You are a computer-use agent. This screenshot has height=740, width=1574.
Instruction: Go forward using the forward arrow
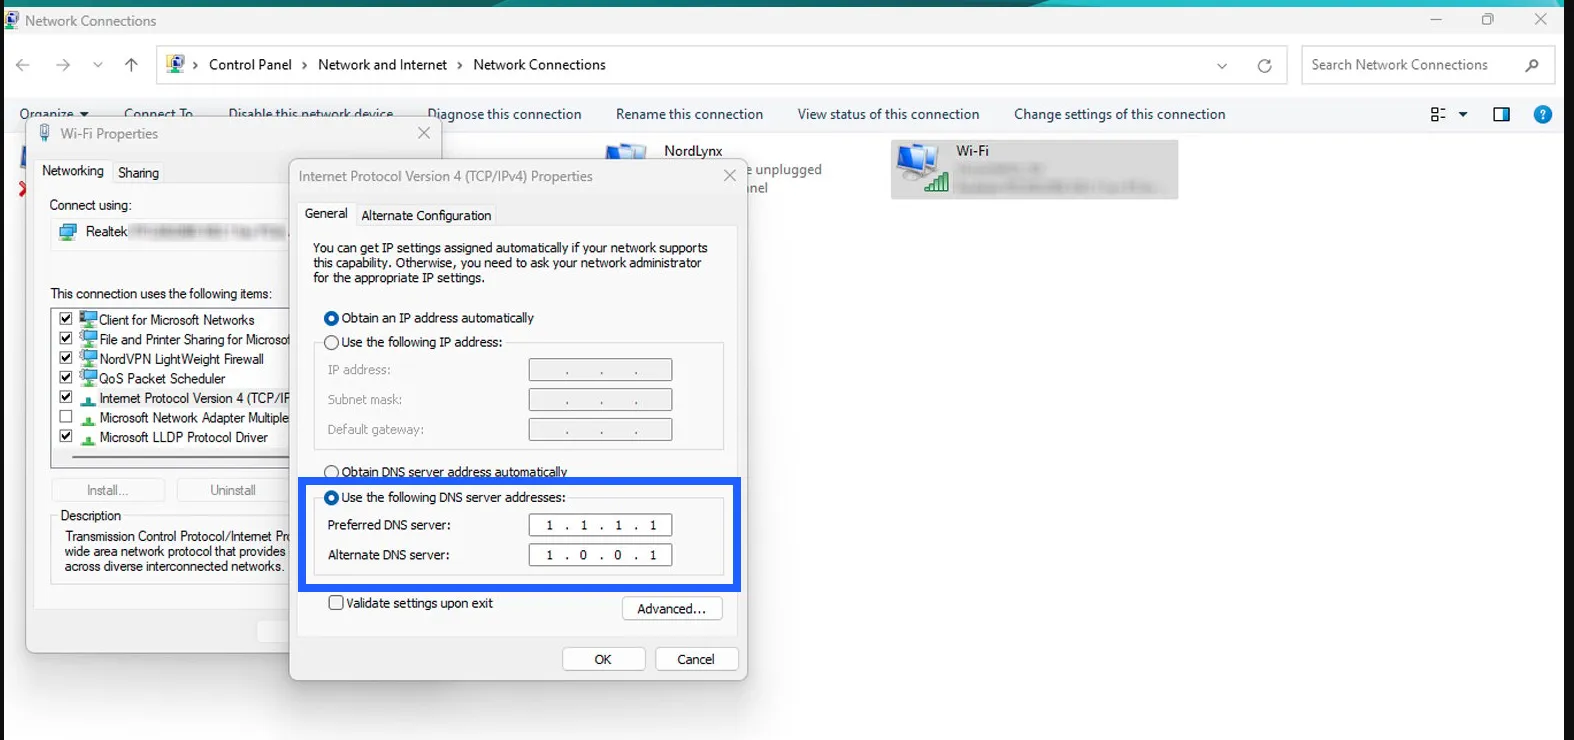[63, 65]
